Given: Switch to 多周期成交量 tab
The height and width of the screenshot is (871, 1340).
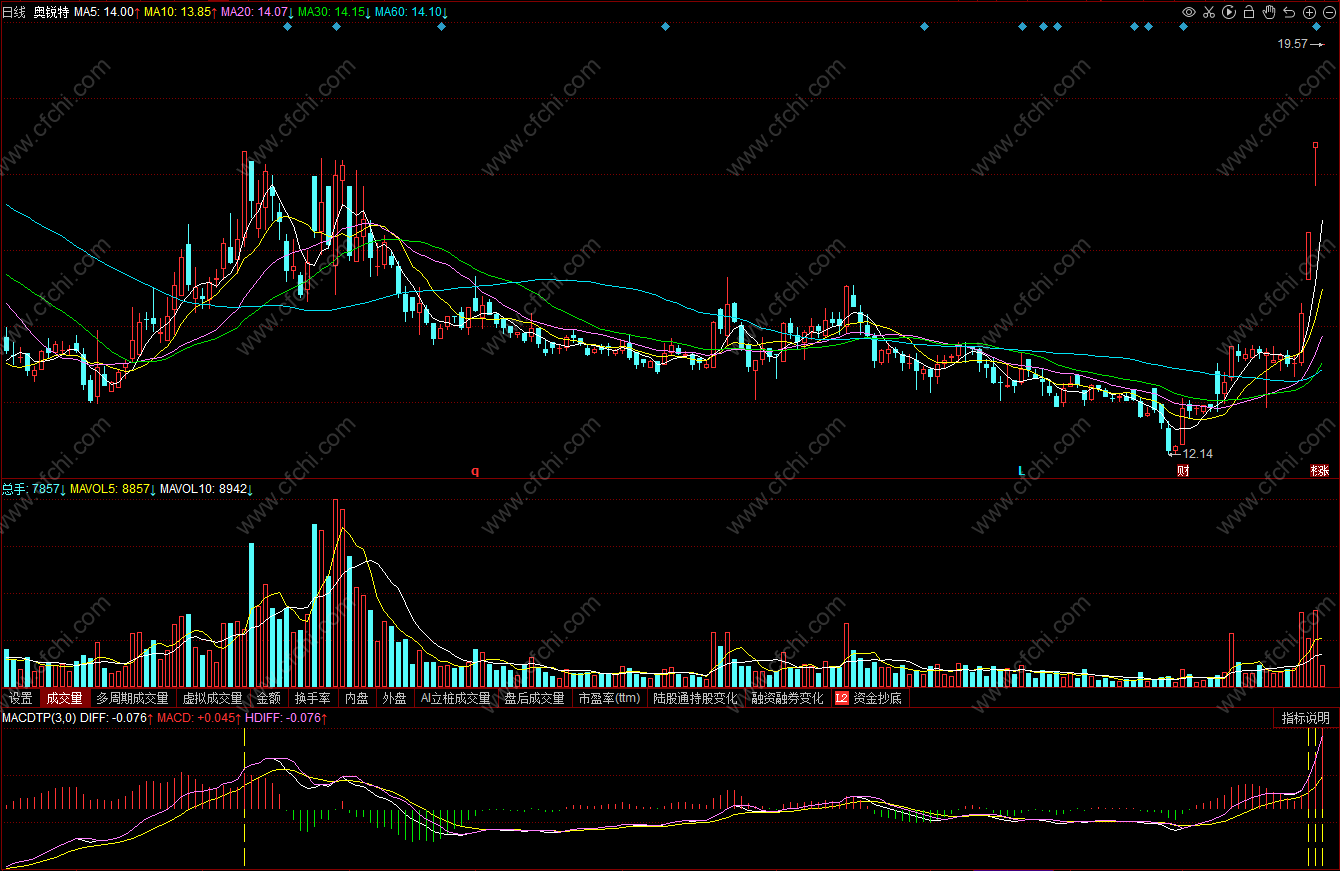Looking at the screenshot, I should click(132, 698).
